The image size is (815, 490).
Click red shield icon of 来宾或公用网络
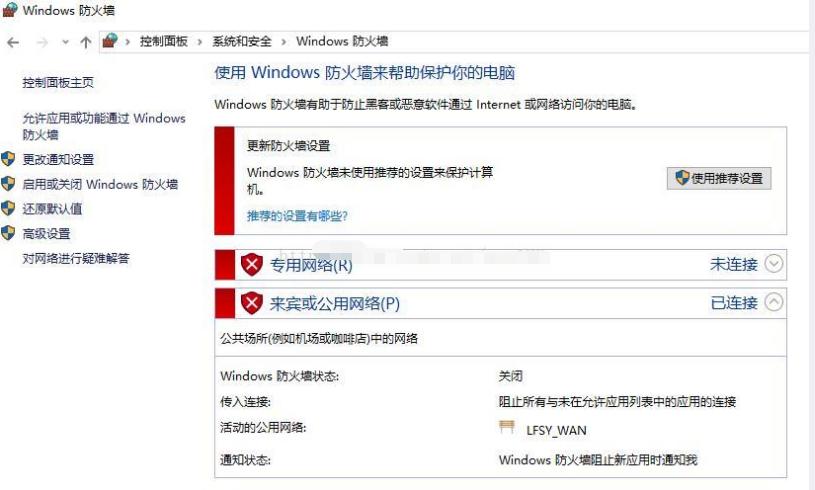pos(252,303)
